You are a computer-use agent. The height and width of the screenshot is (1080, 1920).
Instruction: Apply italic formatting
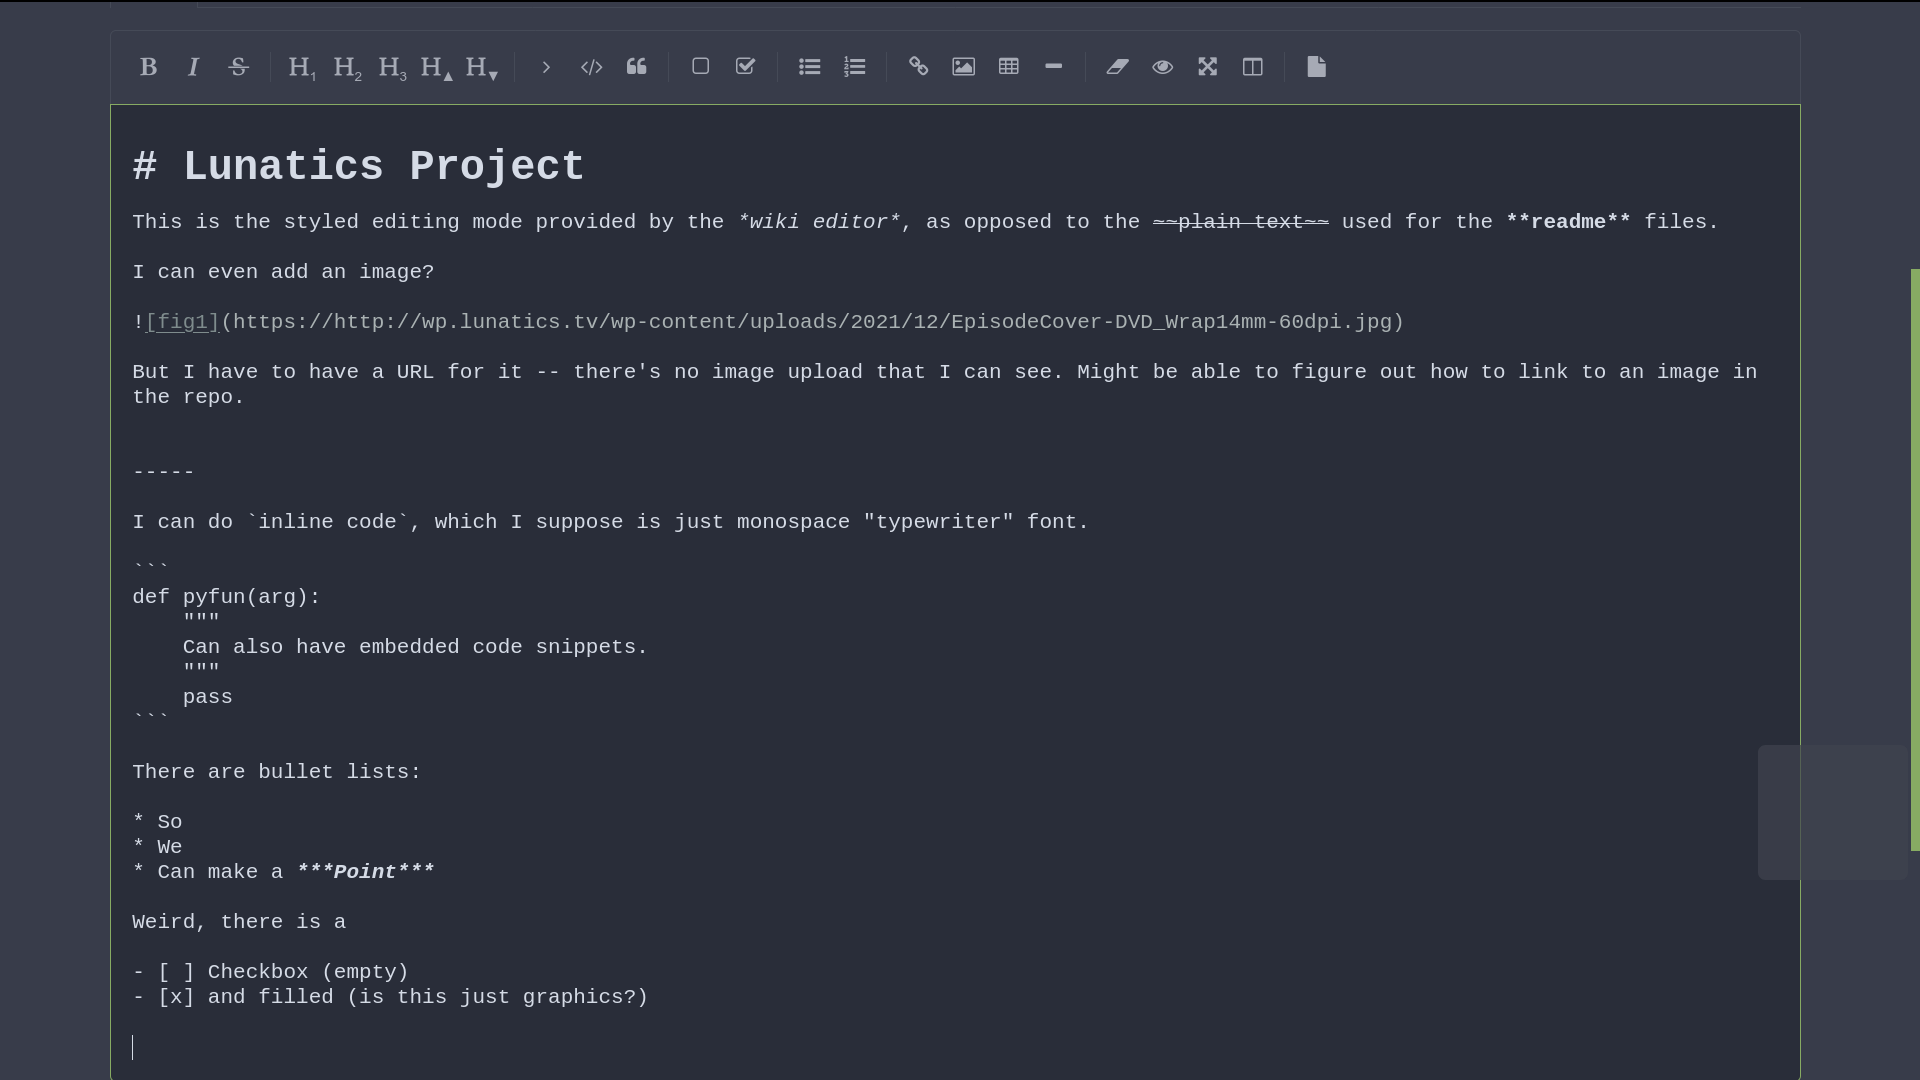click(x=193, y=67)
